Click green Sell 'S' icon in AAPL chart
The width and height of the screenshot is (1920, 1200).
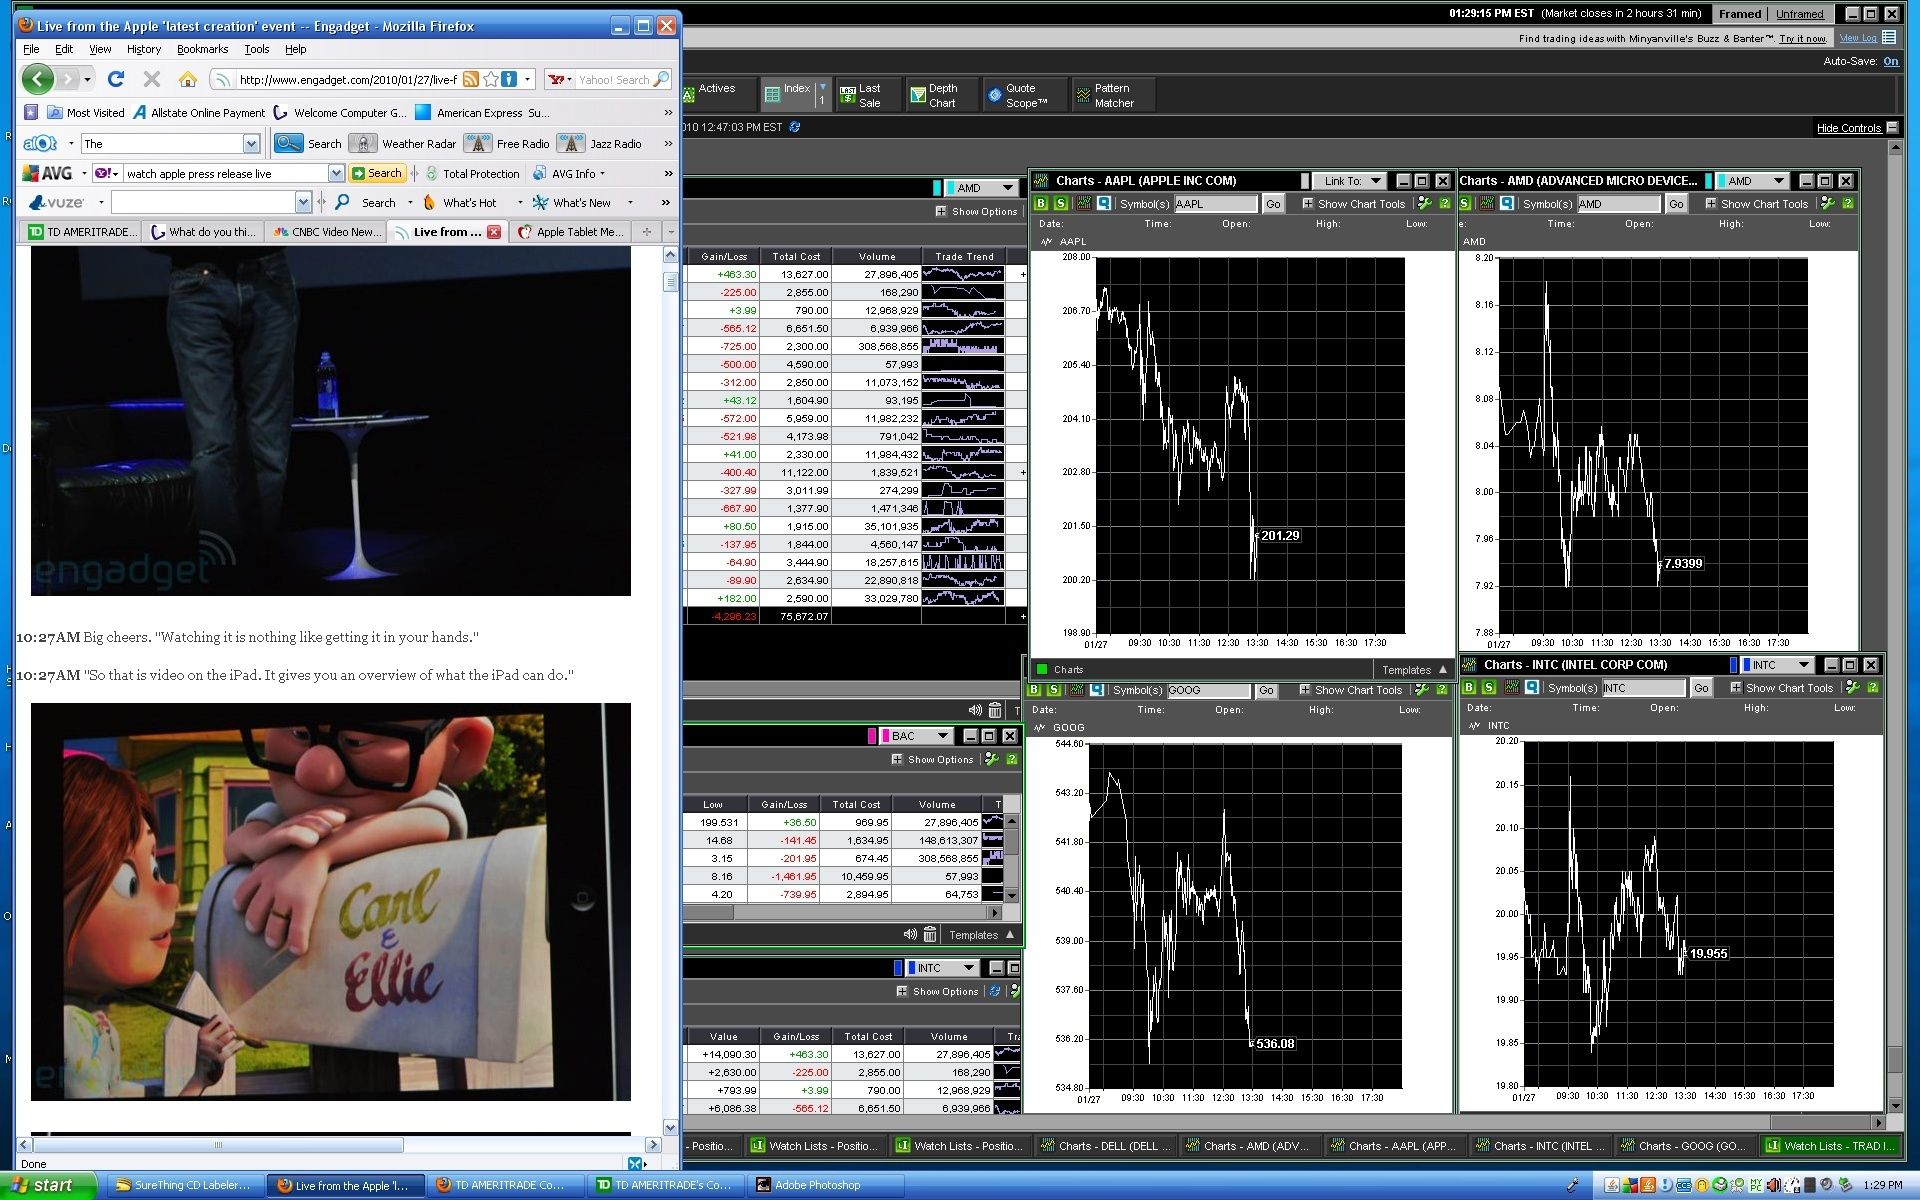pos(1061,204)
